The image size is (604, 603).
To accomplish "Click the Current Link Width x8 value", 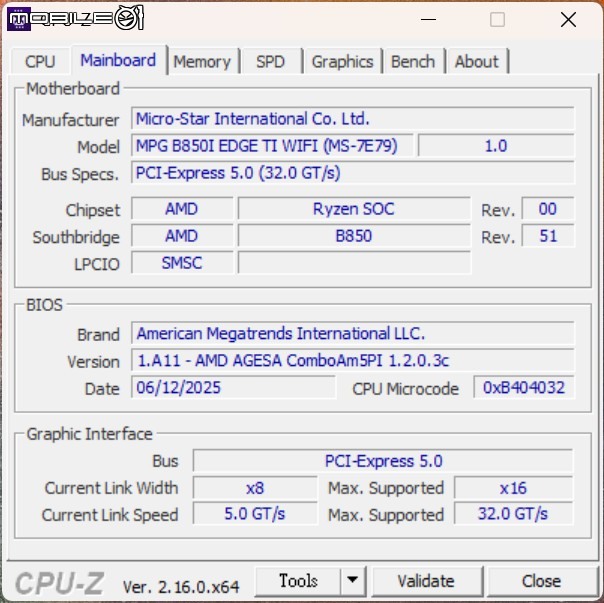I will click(255, 488).
